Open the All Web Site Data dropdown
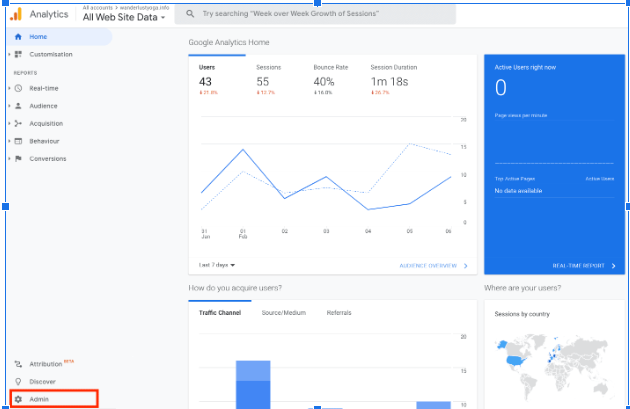 [124, 17]
